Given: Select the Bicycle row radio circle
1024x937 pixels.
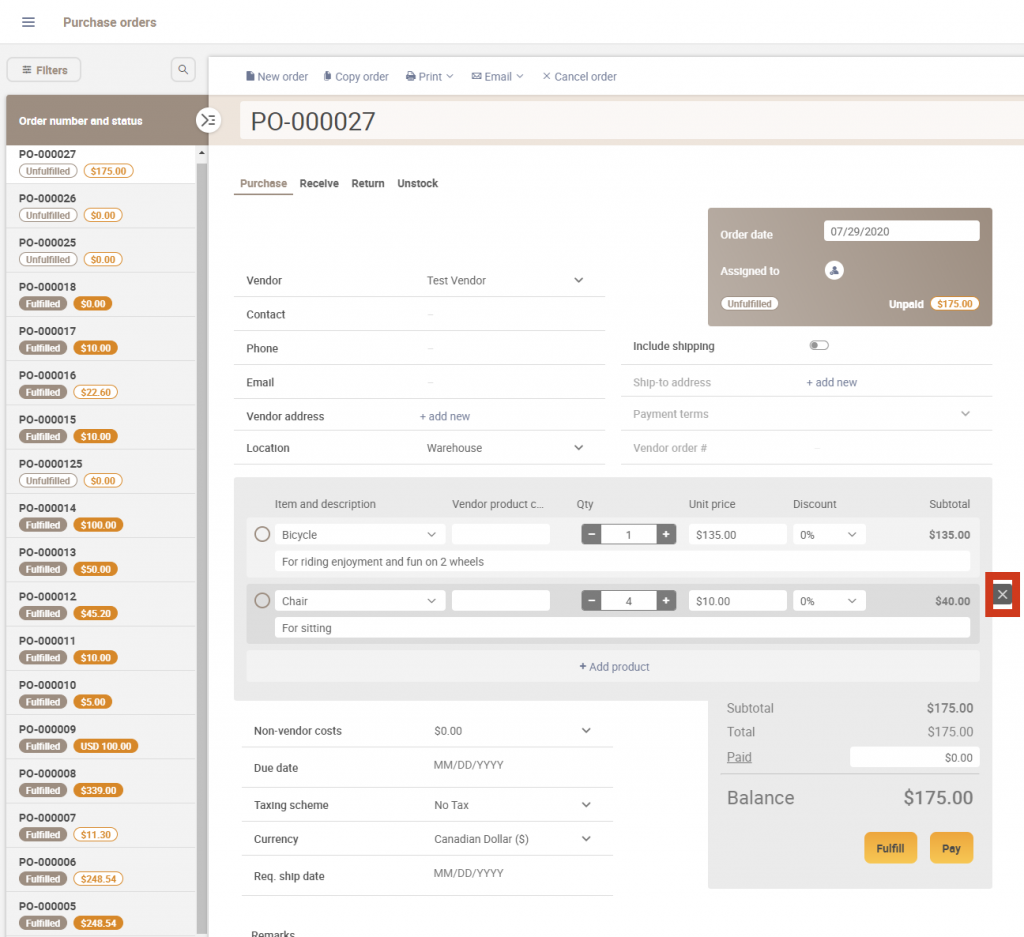Looking at the screenshot, I should point(262,534).
